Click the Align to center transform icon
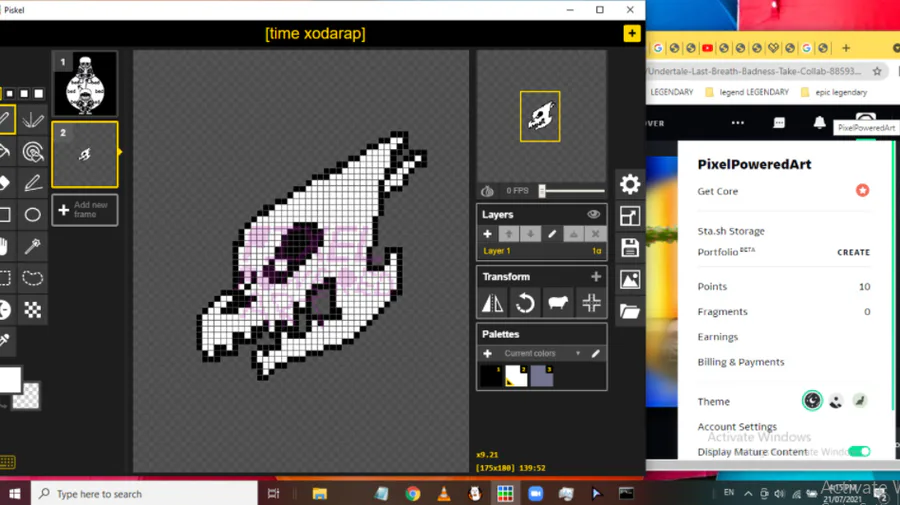 click(591, 303)
